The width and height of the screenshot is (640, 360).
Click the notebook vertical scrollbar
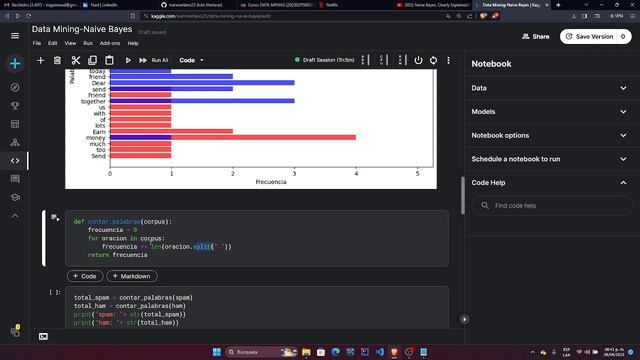(x=463, y=195)
